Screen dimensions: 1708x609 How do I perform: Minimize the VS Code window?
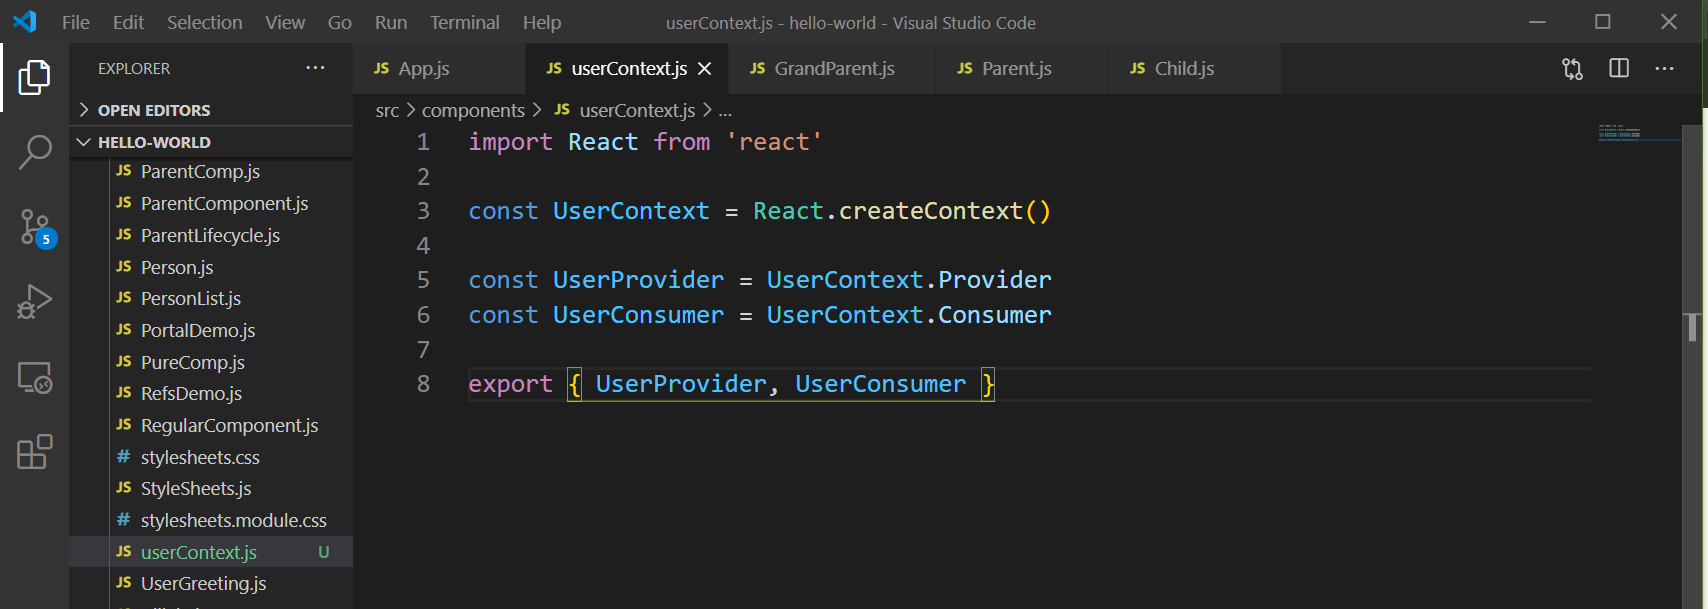click(x=1537, y=22)
